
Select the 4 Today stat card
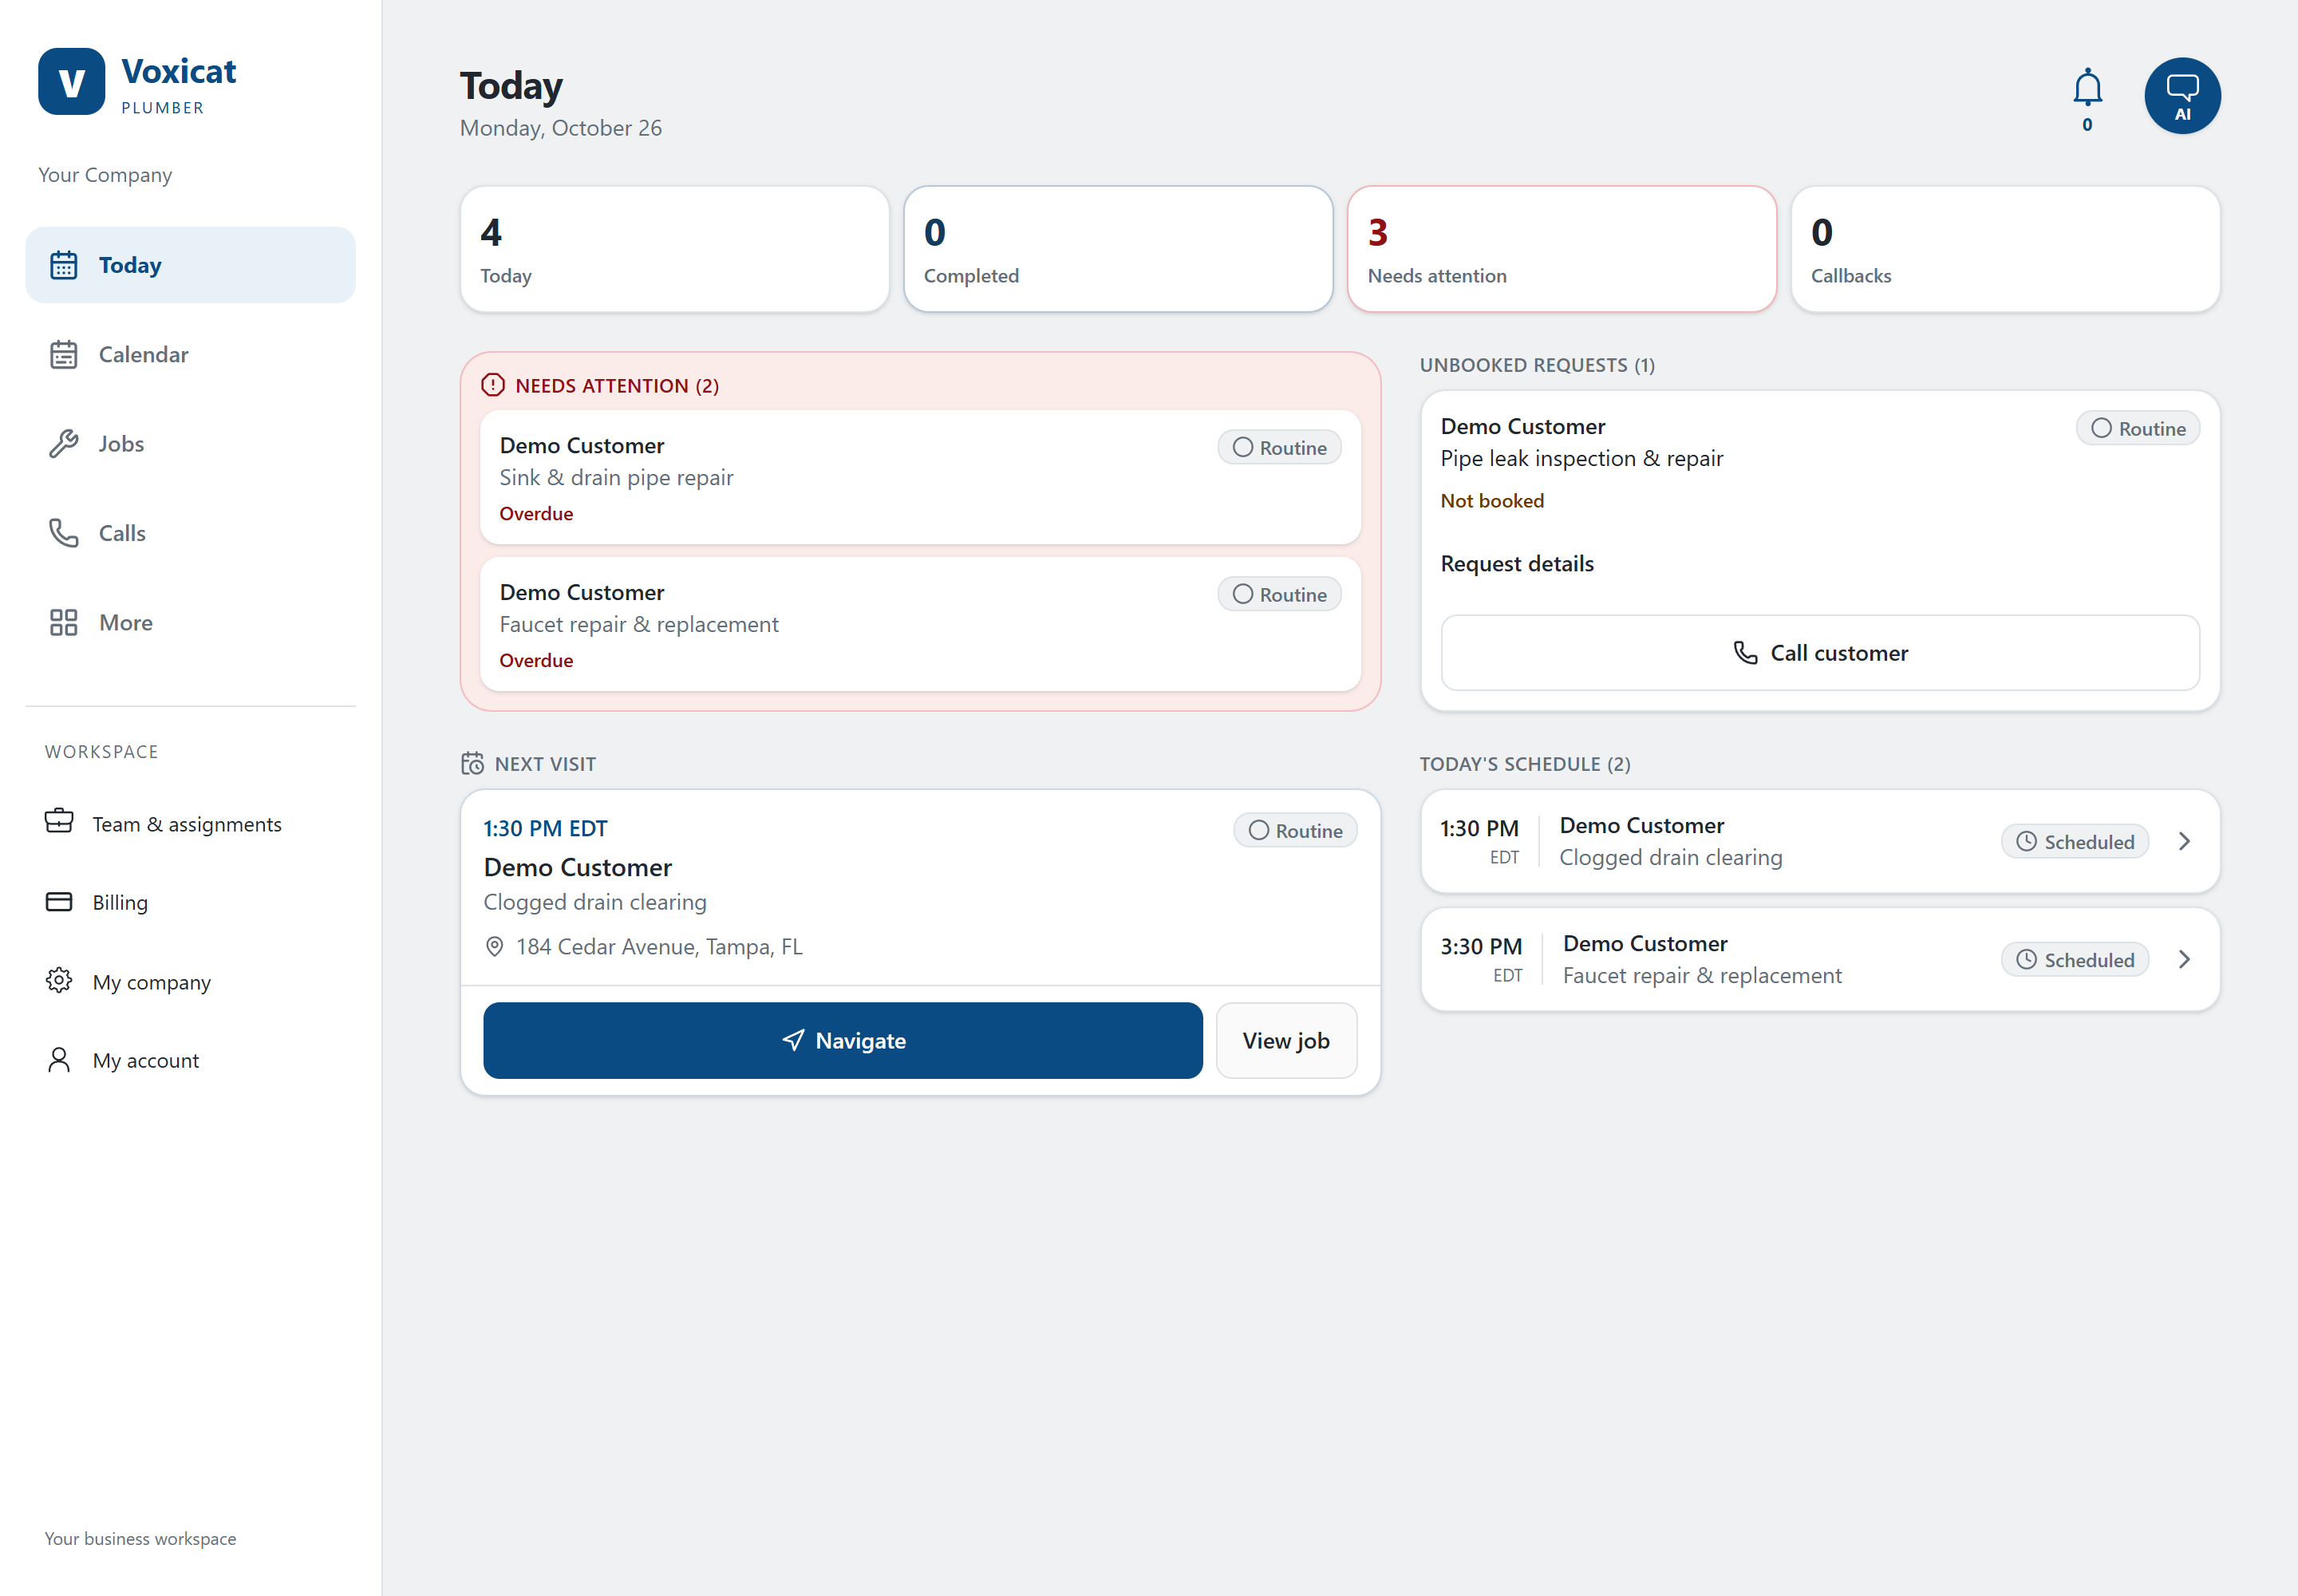675,249
